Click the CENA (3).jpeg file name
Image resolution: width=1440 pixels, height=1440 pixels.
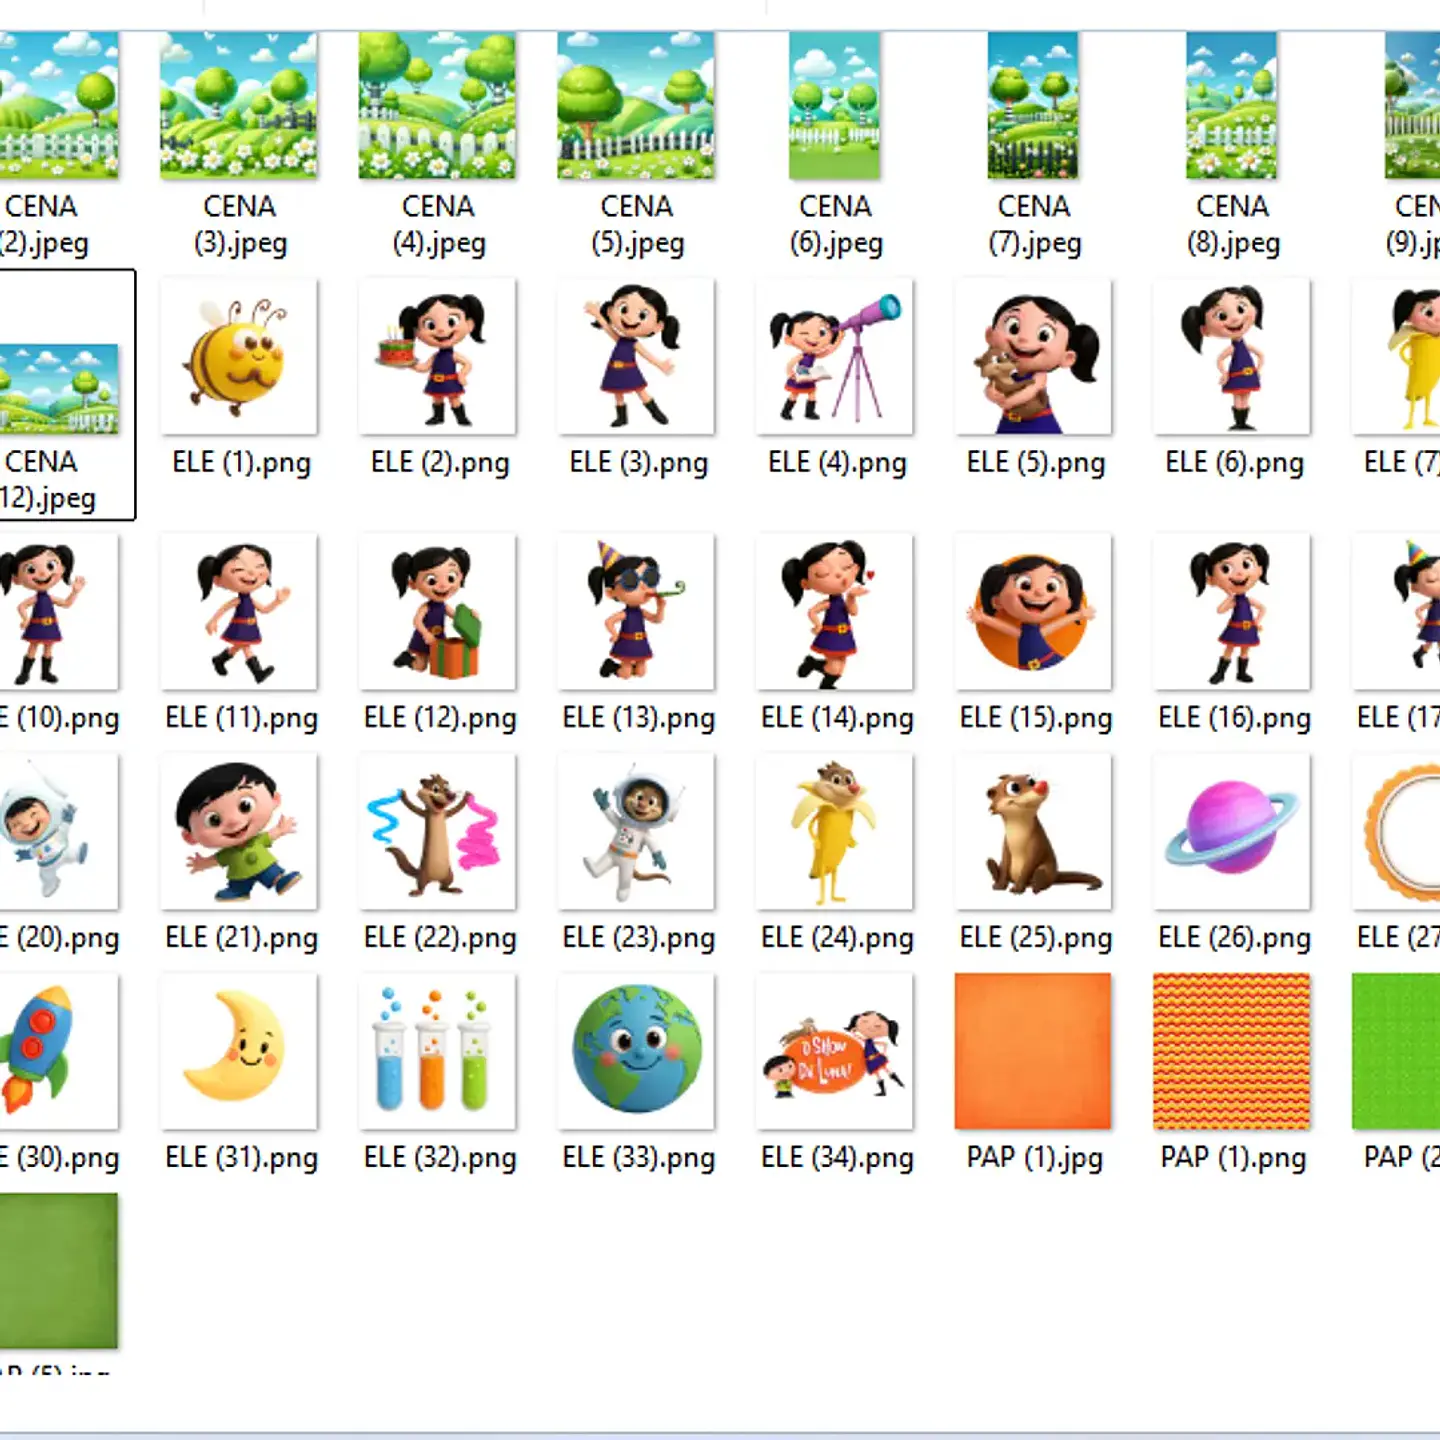pos(240,225)
